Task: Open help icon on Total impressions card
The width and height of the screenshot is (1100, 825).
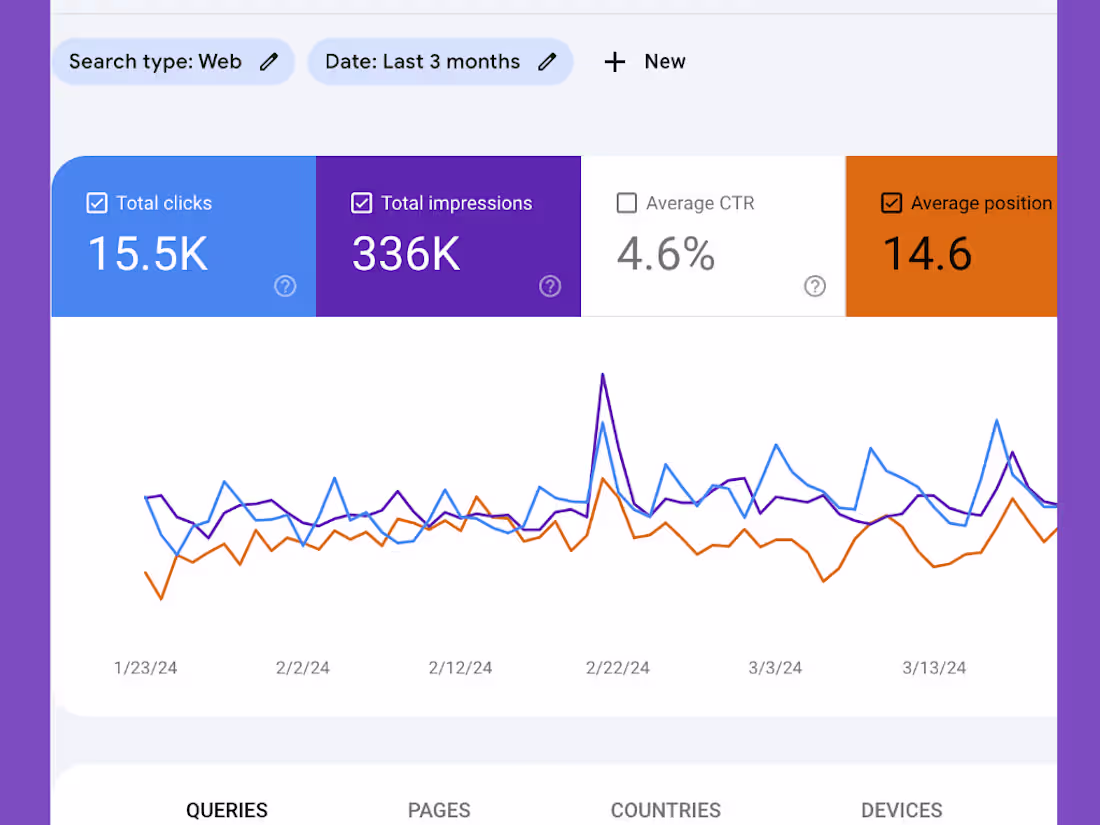Action: coord(550,287)
